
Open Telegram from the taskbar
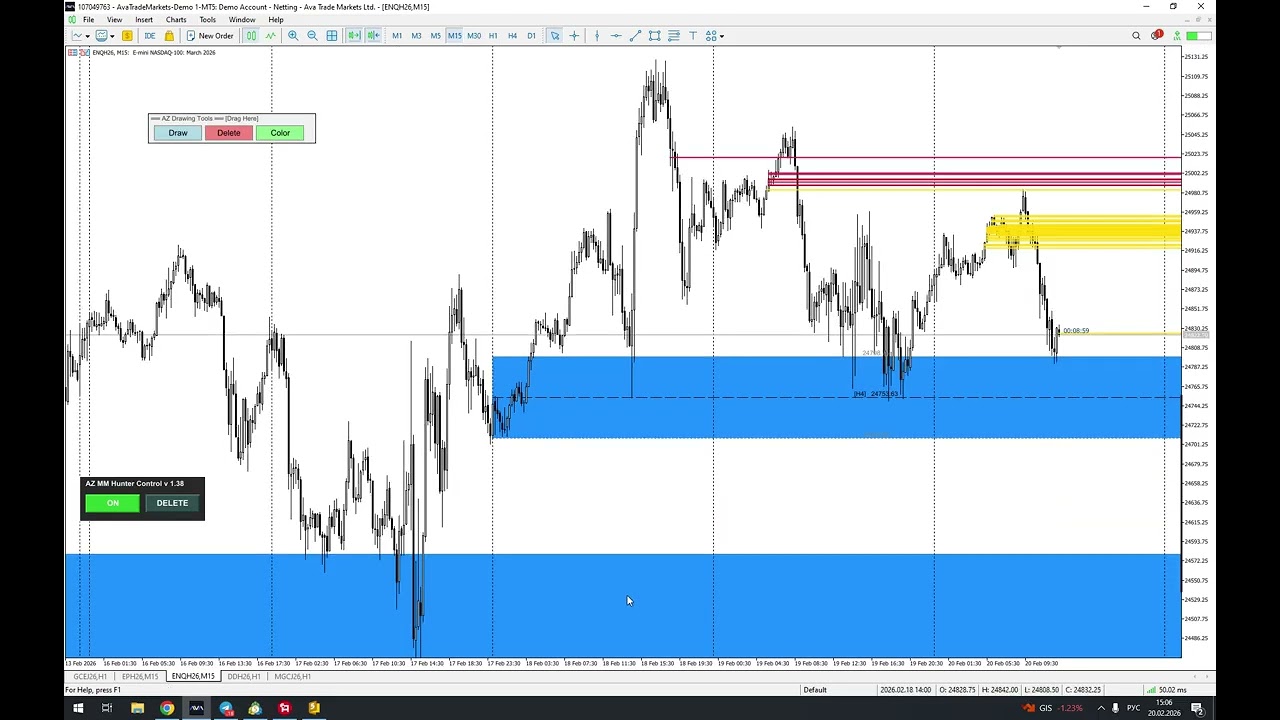click(226, 708)
